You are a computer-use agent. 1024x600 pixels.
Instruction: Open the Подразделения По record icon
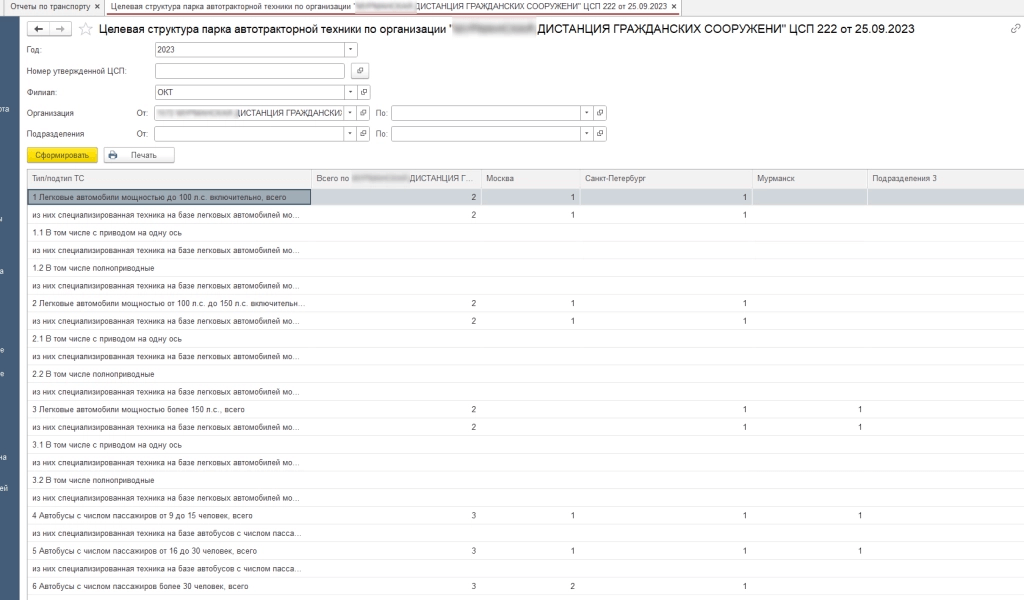pos(600,133)
